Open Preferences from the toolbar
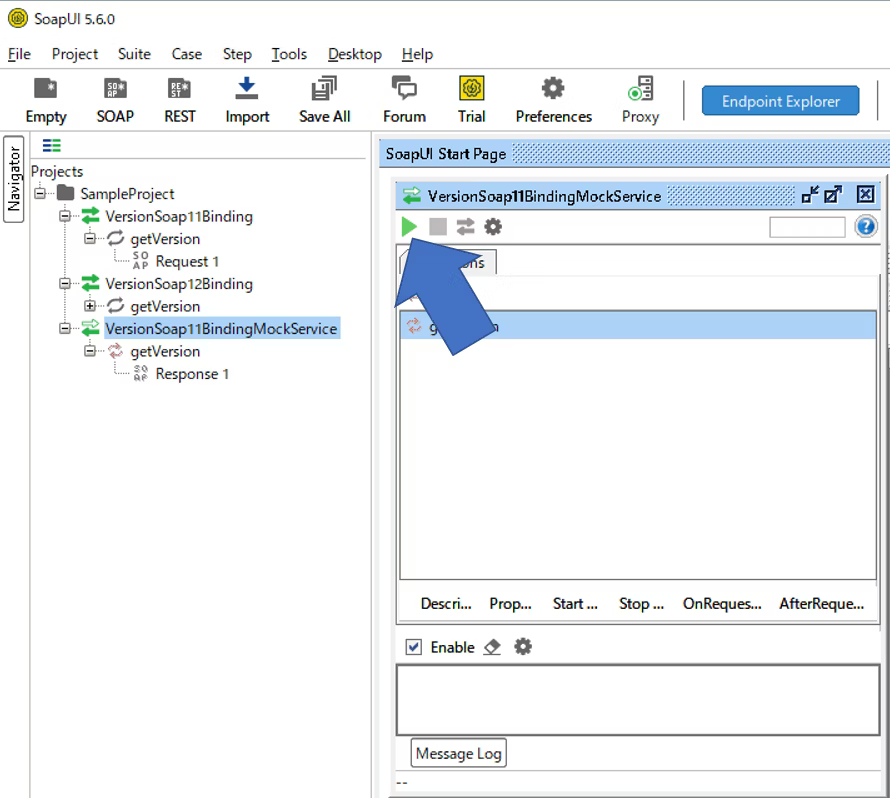Image resolution: width=890 pixels, height=798 pixels. click(553, 100)
